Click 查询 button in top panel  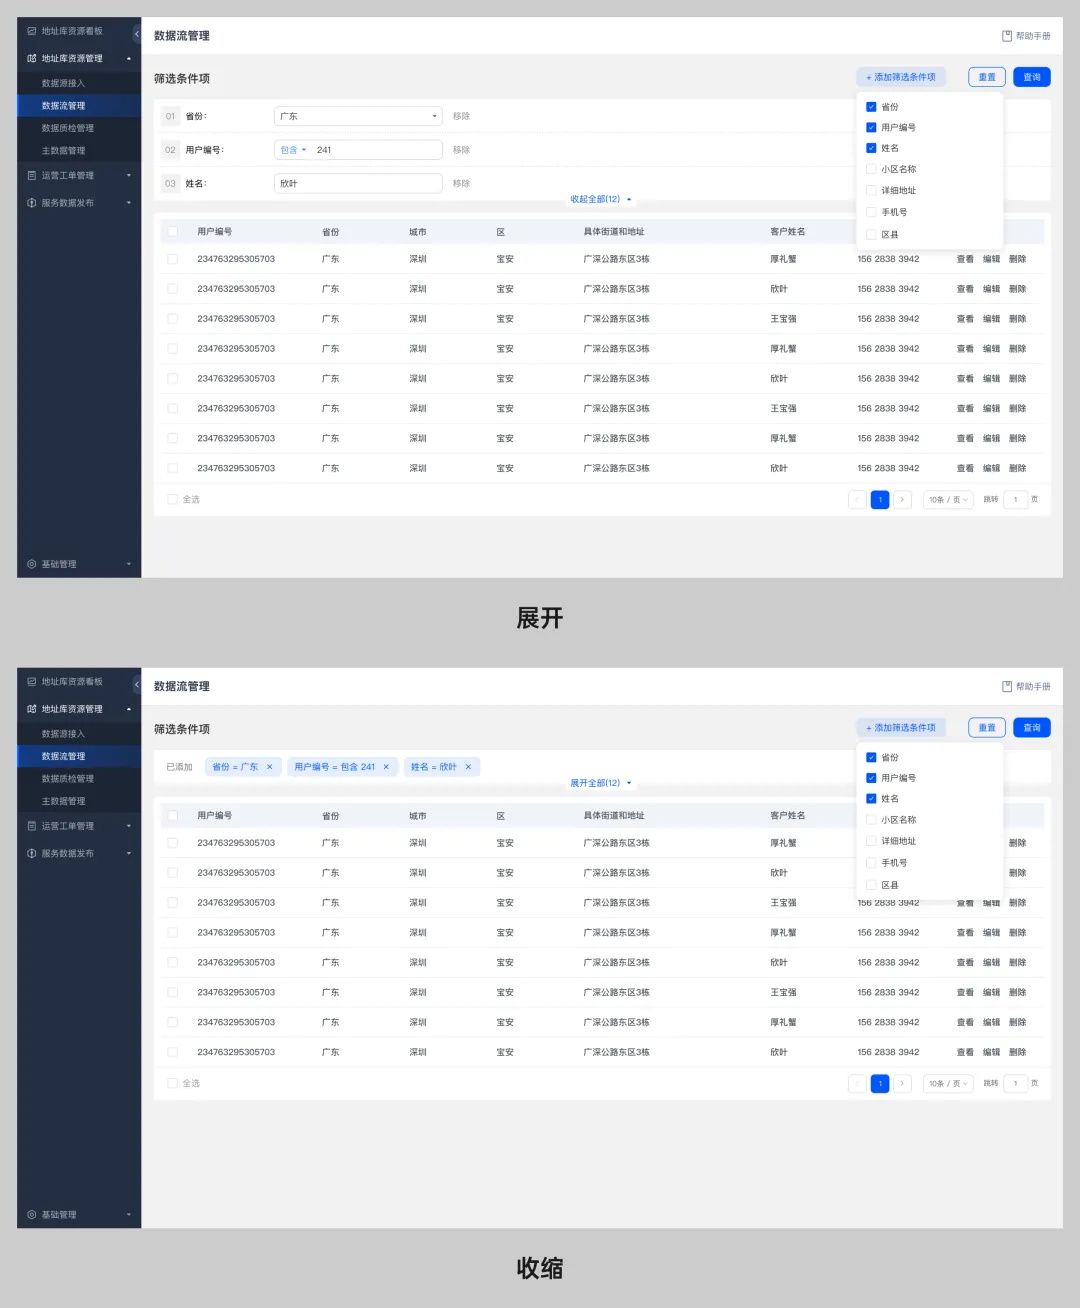1032,77
